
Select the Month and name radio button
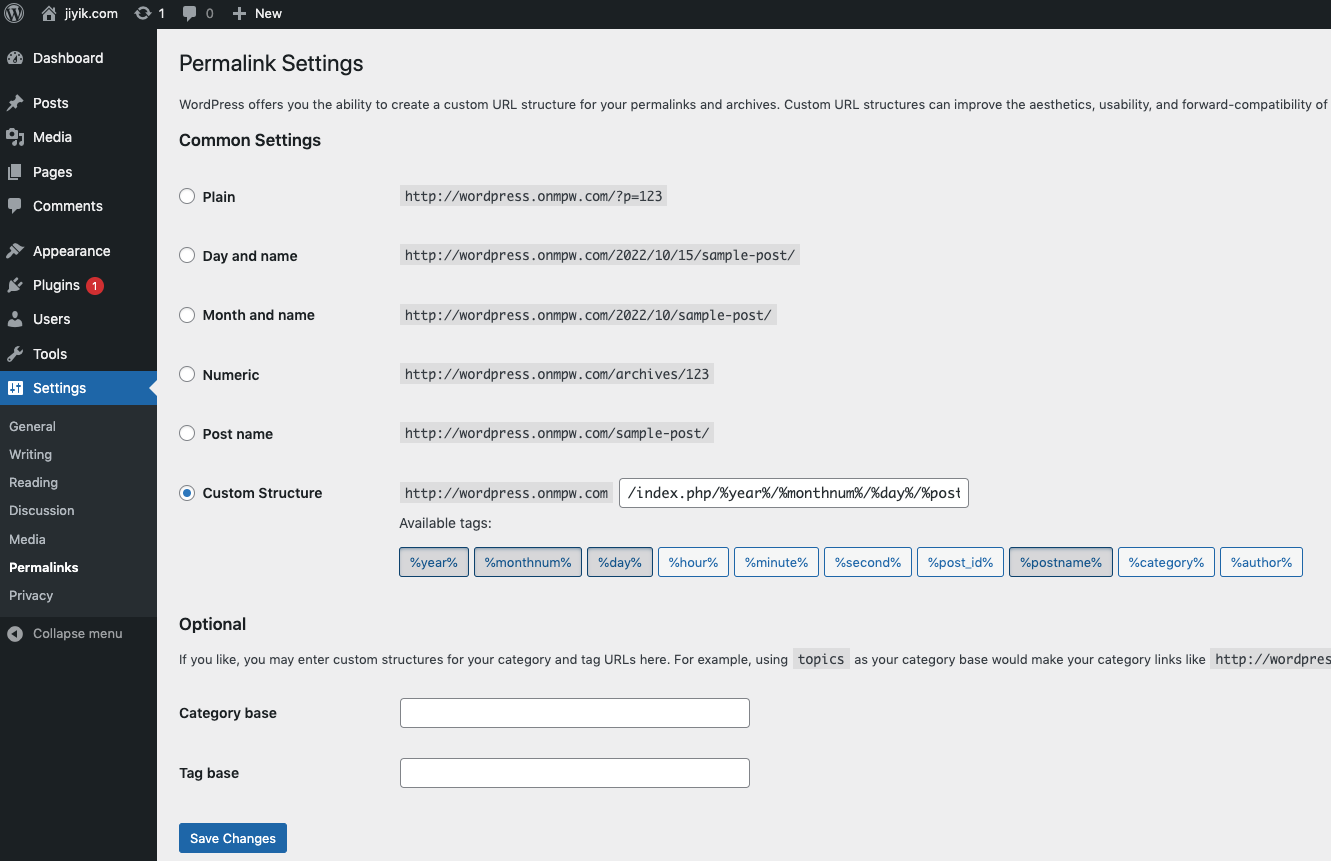187,315
